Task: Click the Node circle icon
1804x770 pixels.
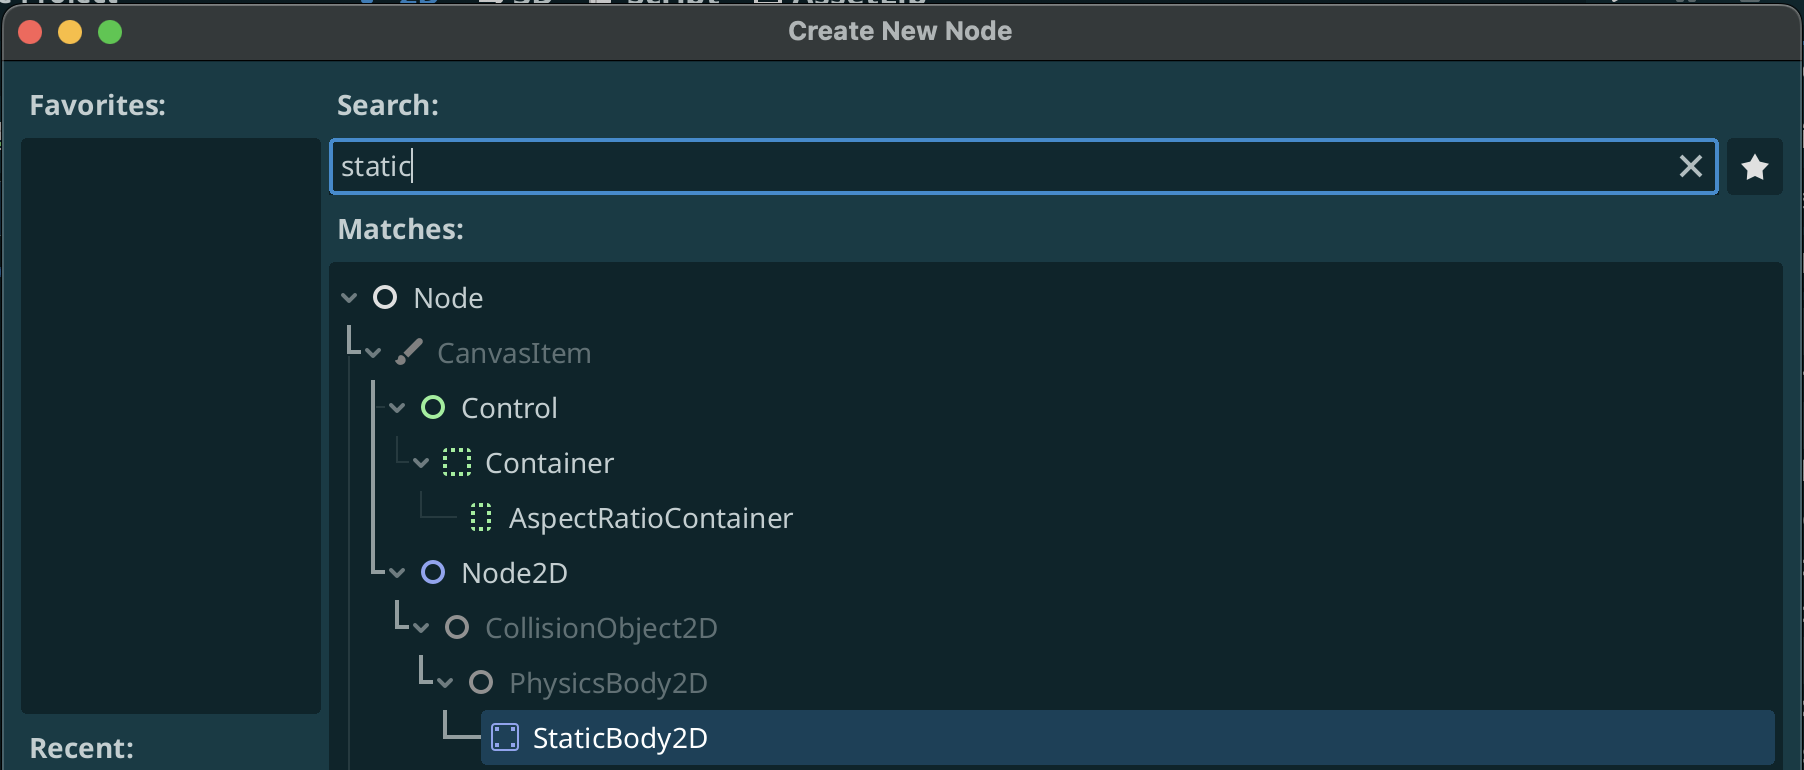Action: pyautogui.click(x=385, y=297)
